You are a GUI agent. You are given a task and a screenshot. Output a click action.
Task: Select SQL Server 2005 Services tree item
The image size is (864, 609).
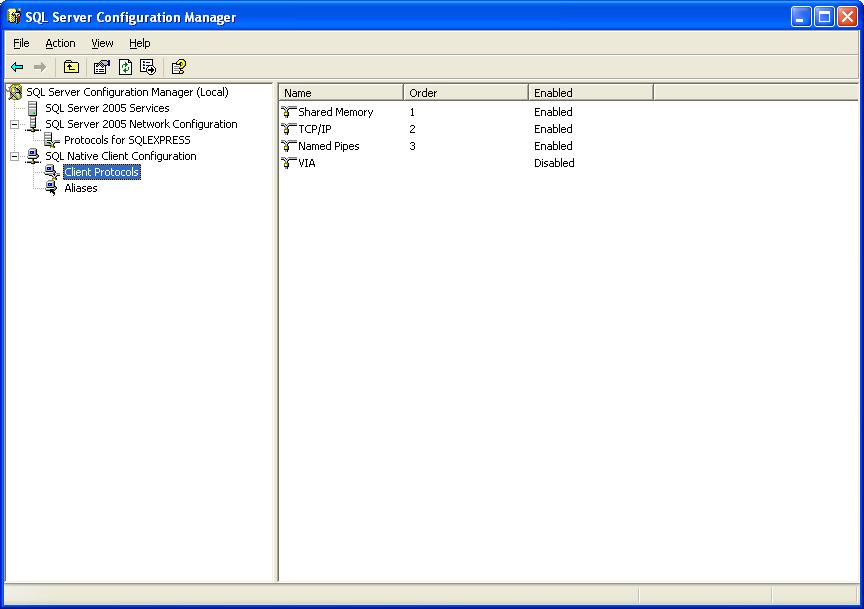(107, 108)
